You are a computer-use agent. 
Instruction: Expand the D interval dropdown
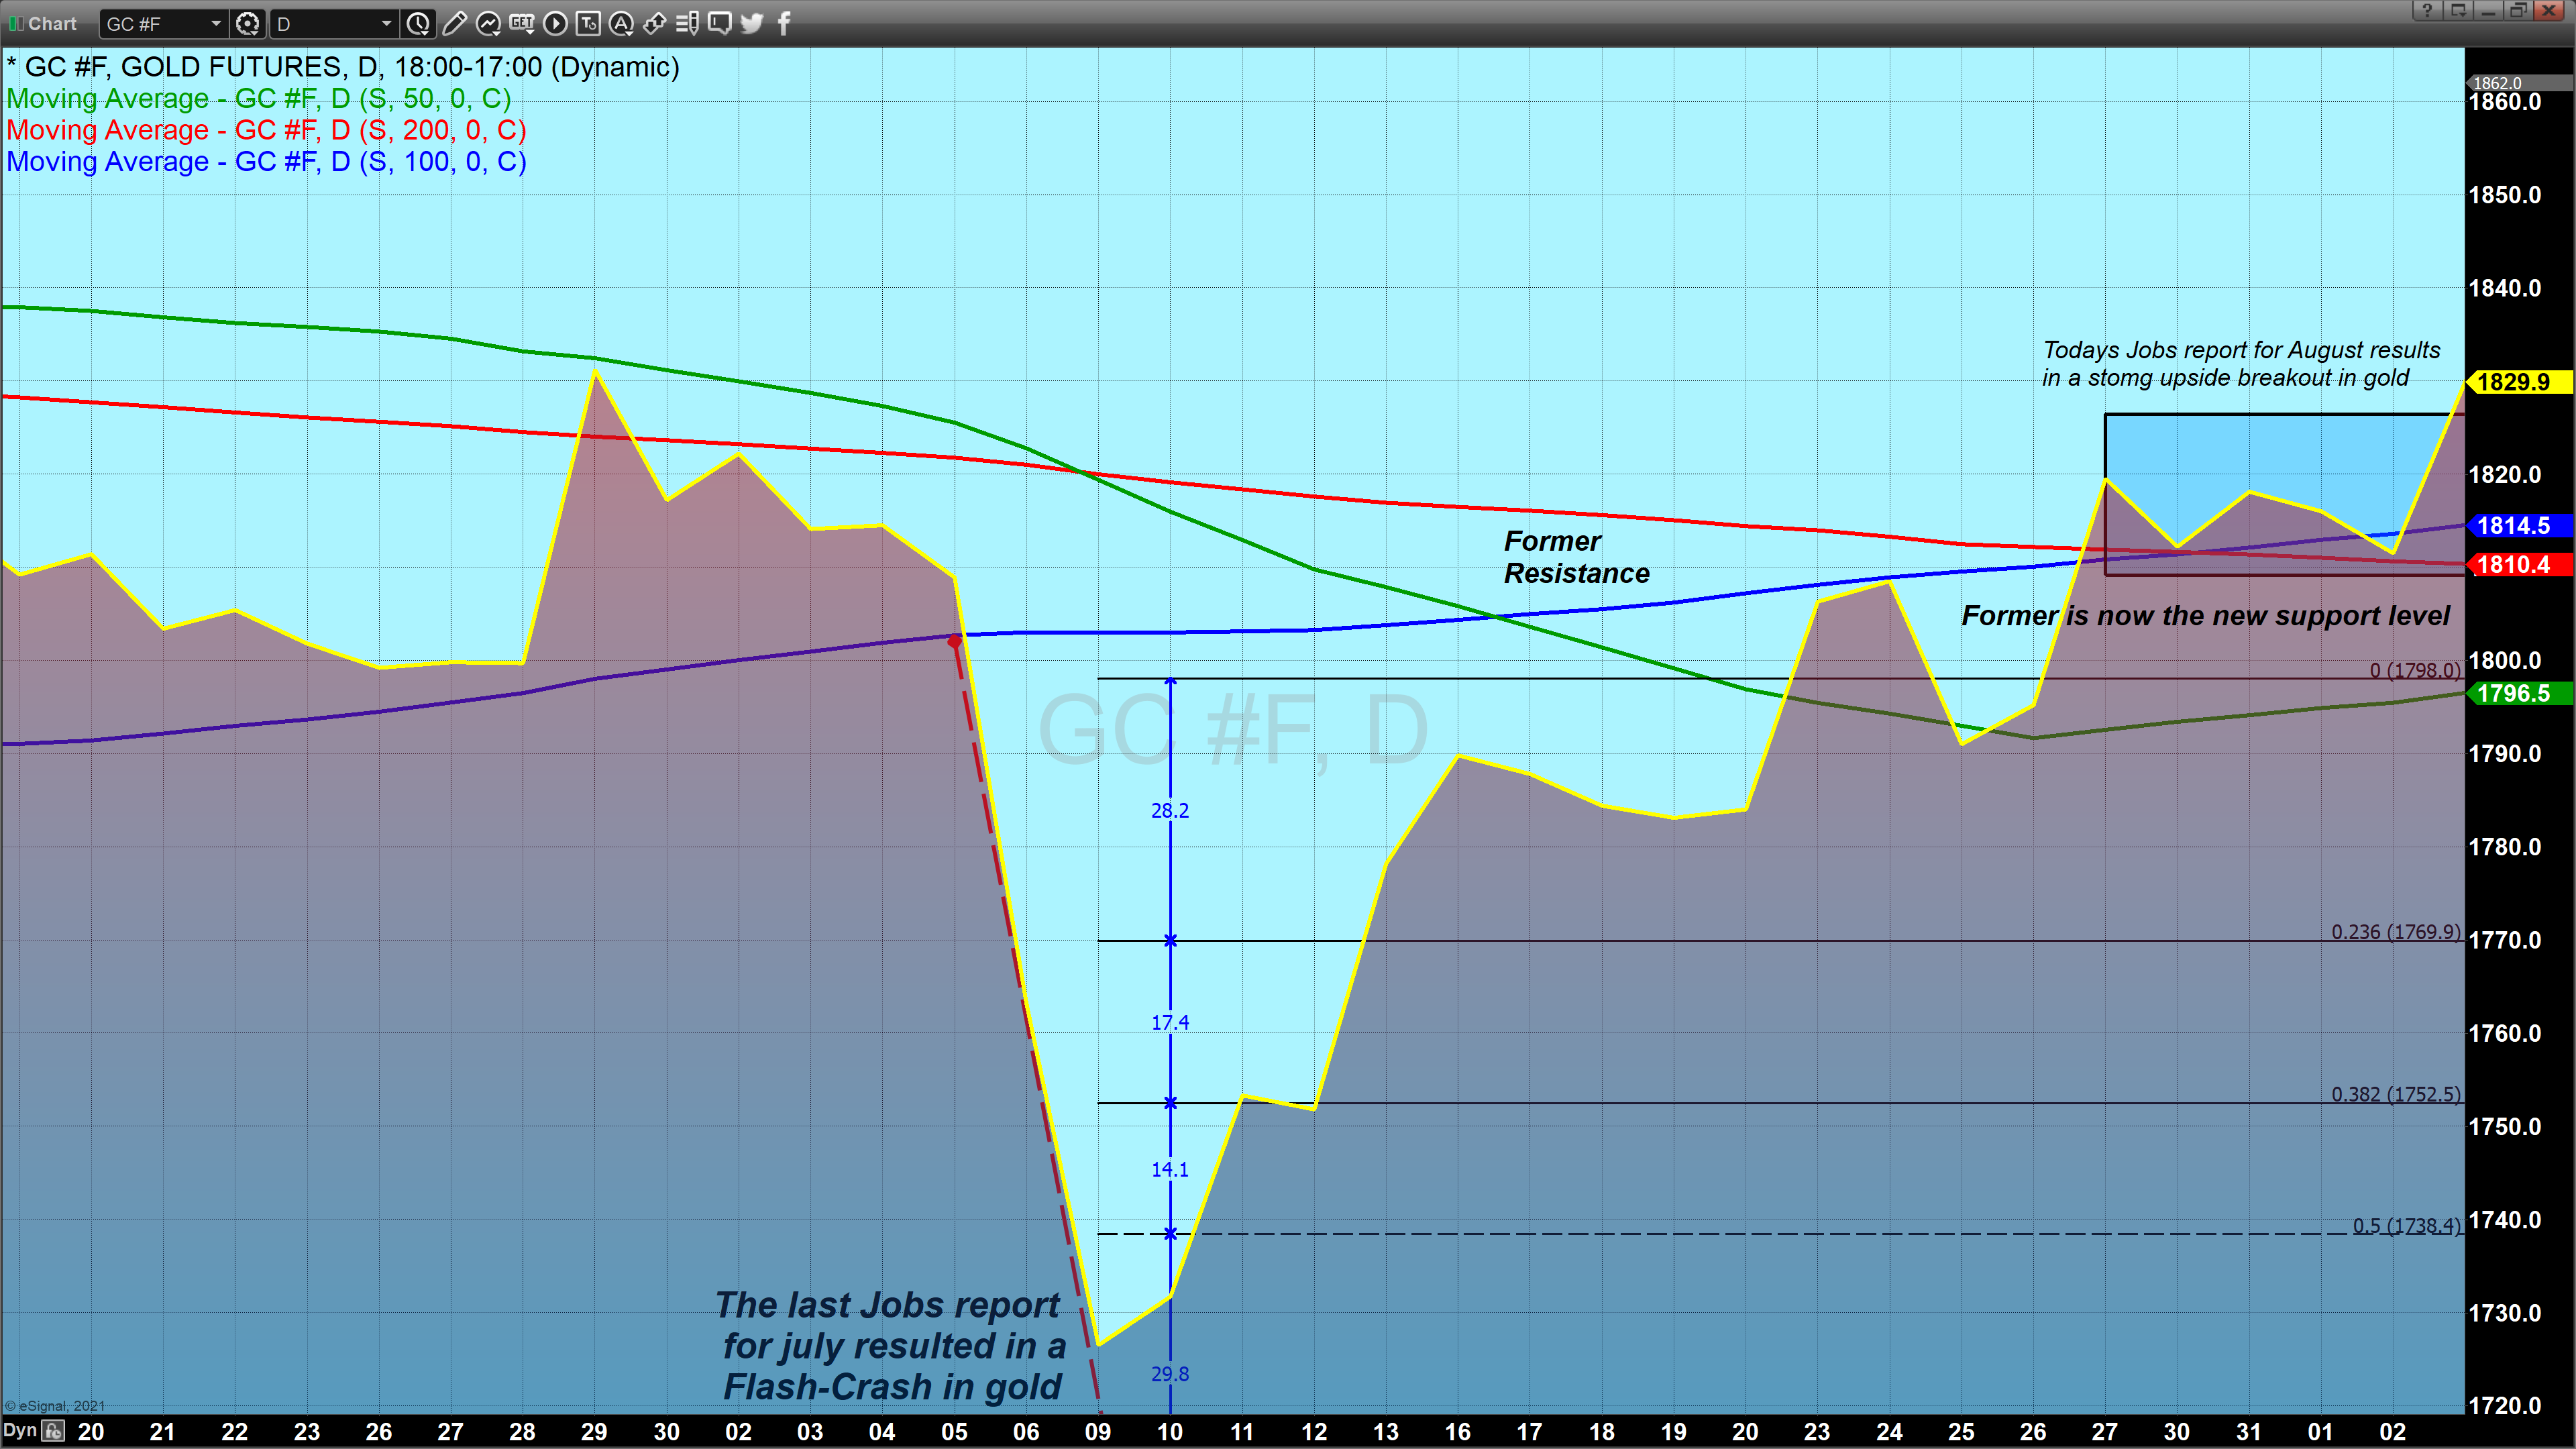pyautogui.click(x=386, y=23)
